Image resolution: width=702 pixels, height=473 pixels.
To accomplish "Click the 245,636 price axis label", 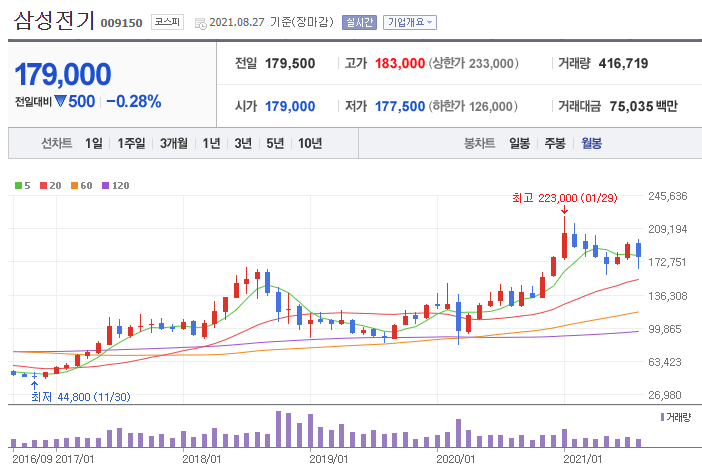I will (x=668, y=196).
